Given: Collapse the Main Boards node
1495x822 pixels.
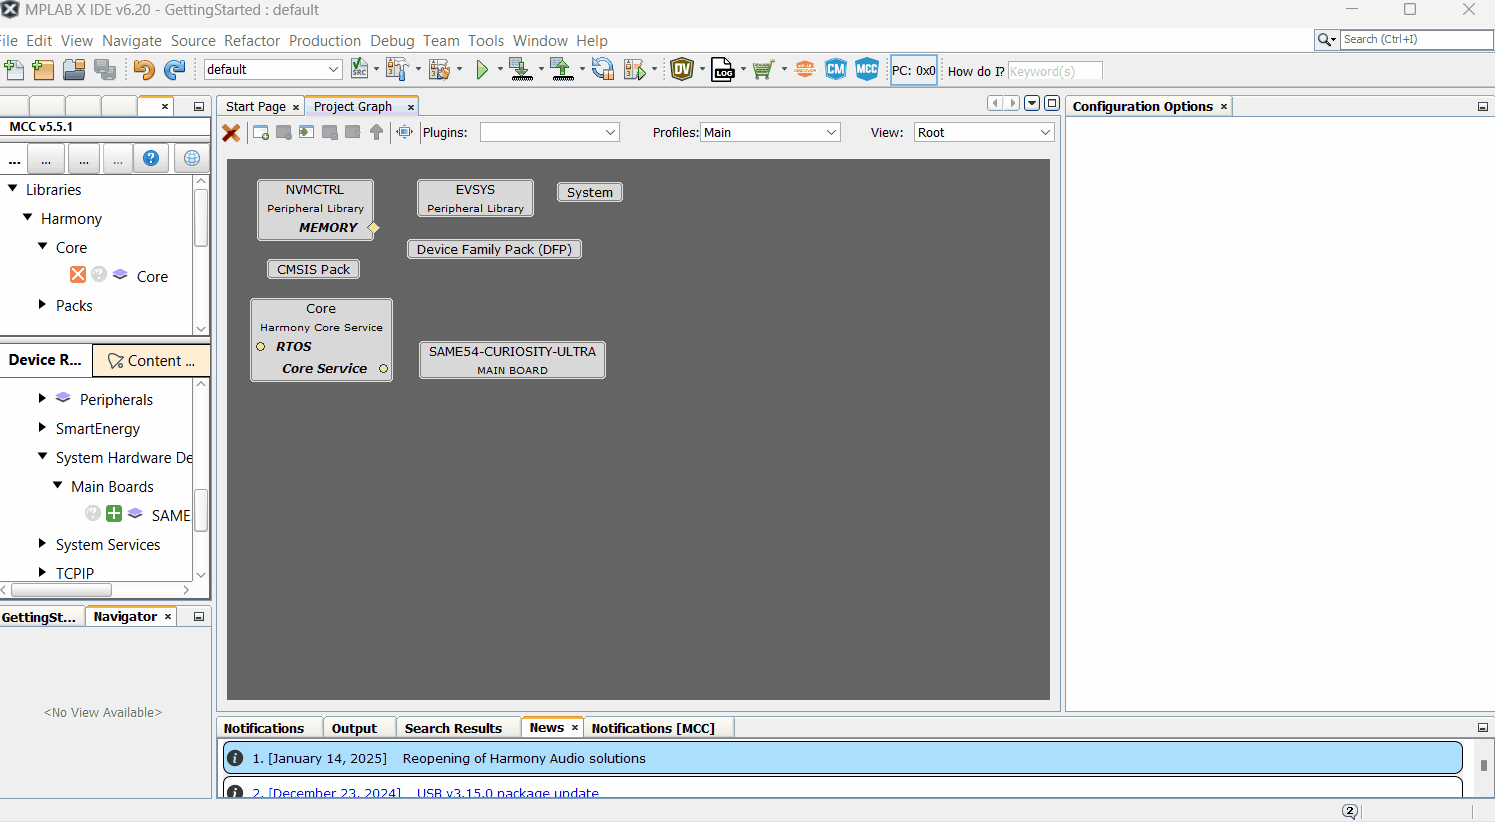Looking at the screenshot, I should [x=57, y=485].
